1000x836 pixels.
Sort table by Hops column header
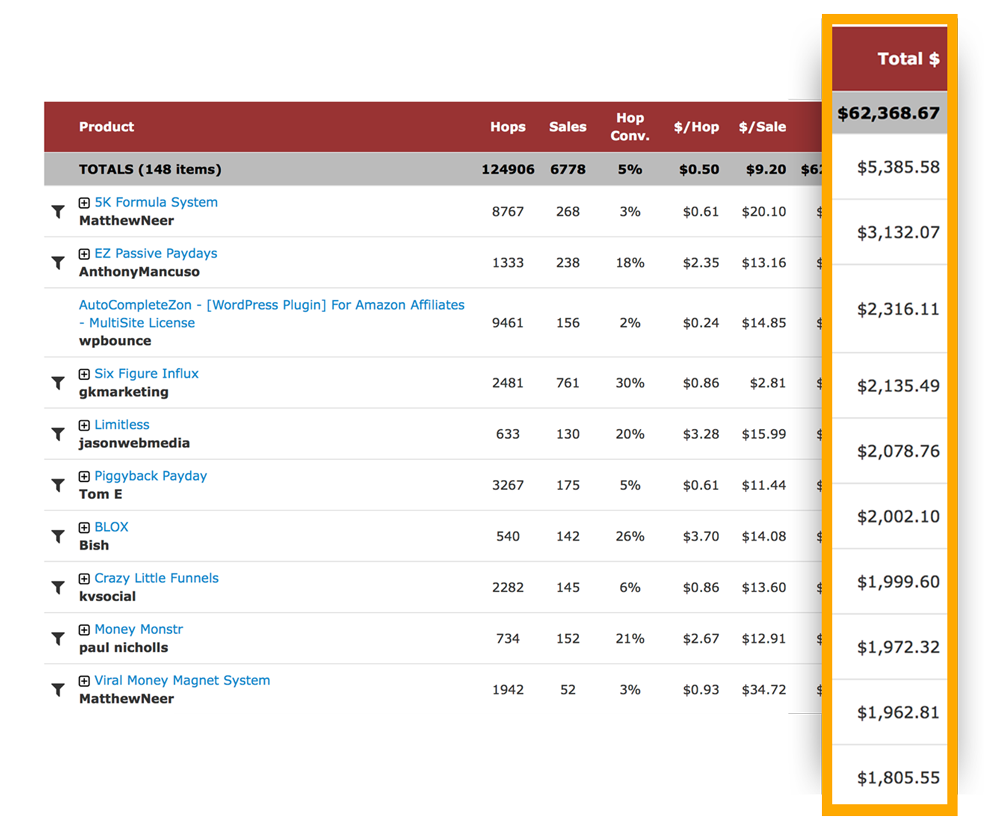coord(508,127)
